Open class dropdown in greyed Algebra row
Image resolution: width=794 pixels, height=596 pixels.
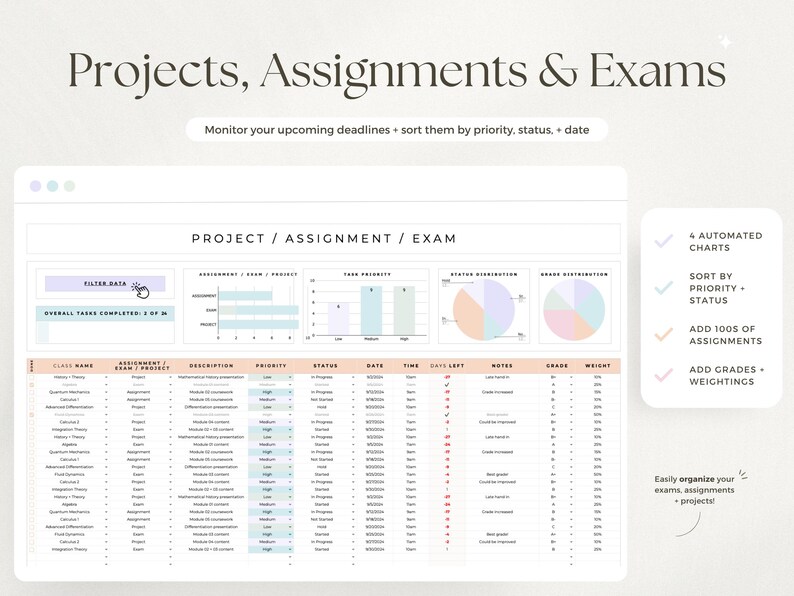[x=106, y=385]
